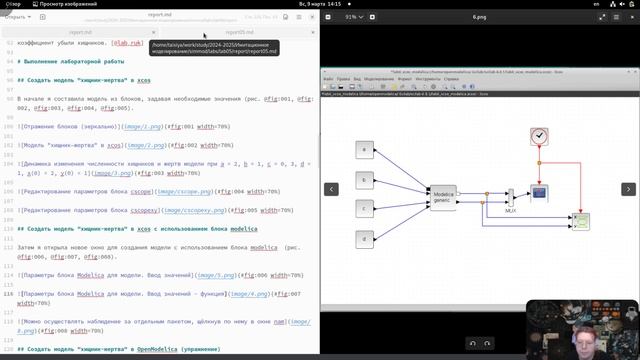The height and width of the screenshot is (360, 640).
Task: Go to the next image
Action: click(628, 189)
